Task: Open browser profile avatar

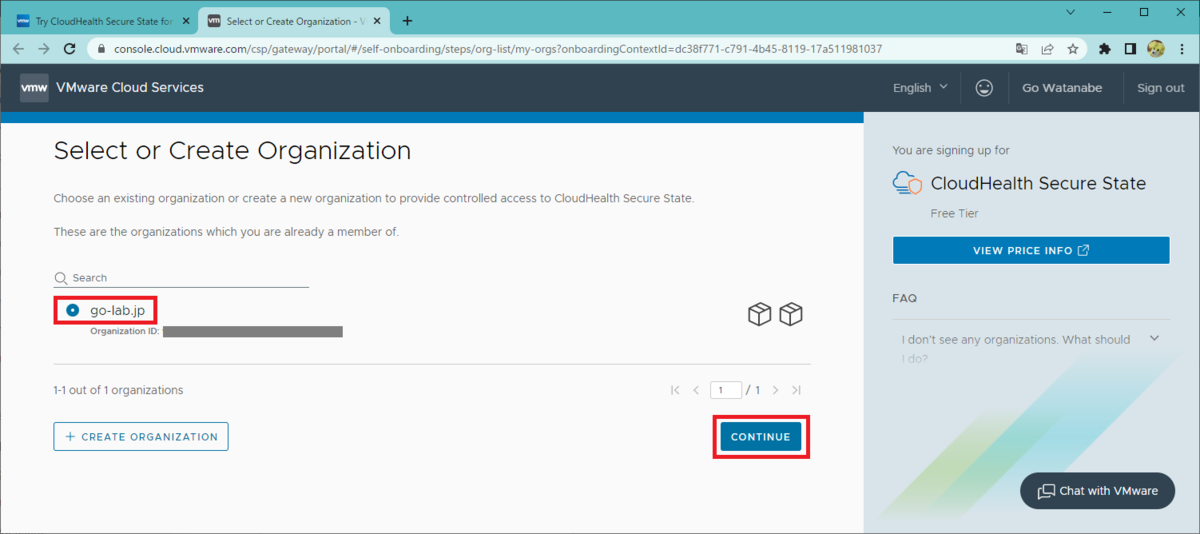Action: [x=1156, y=48]
